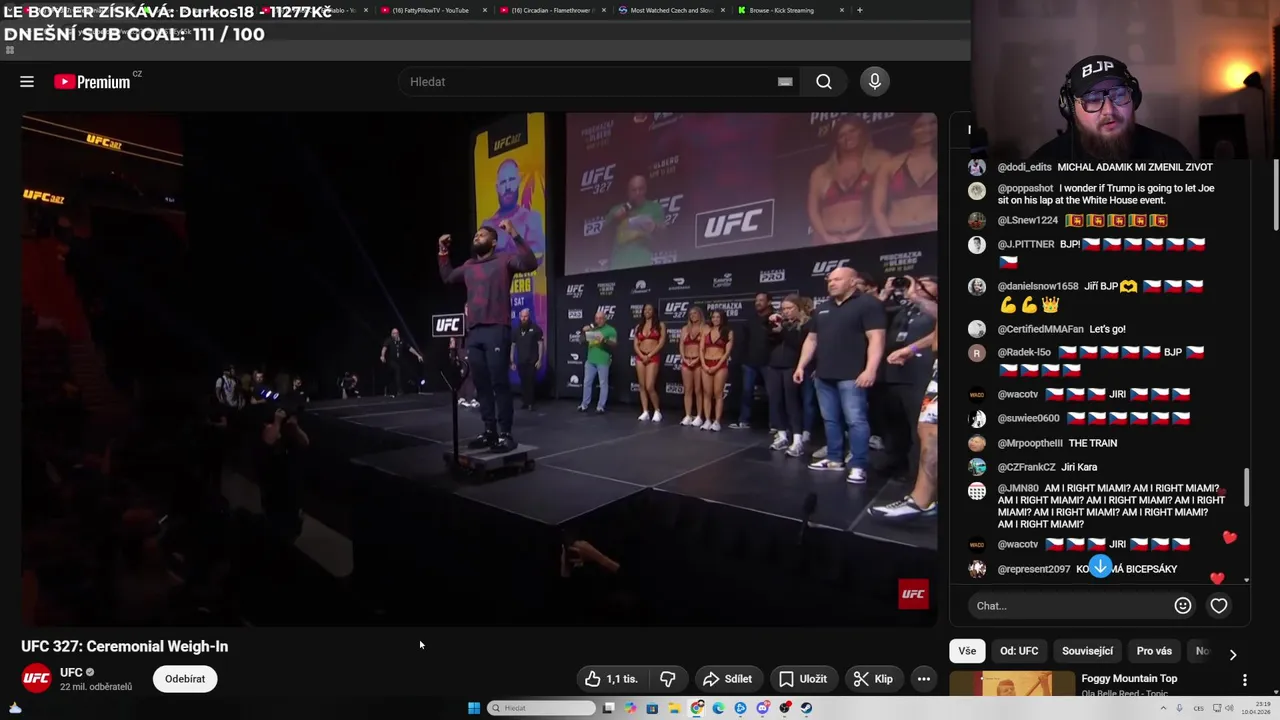Screen dimensions: 1280x720
Task: Click the video player area
Action: 480,369
